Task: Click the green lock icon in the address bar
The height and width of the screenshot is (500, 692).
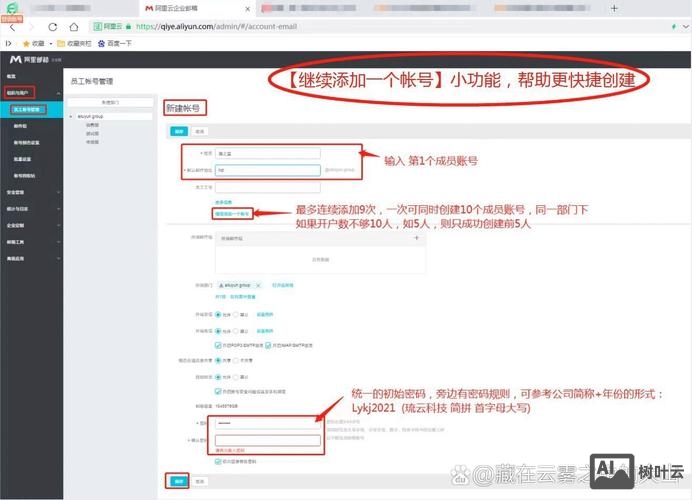Action: [128, 26]
